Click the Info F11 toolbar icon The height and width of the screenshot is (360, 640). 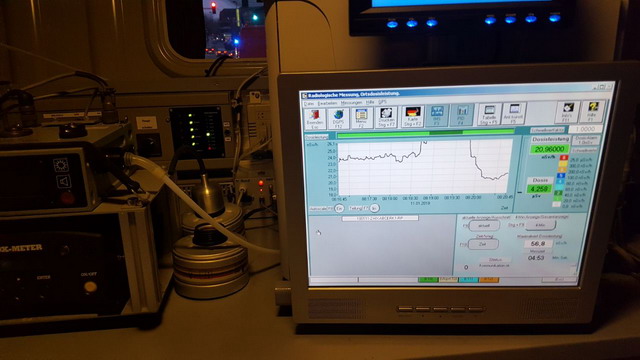tap(567, 112)
